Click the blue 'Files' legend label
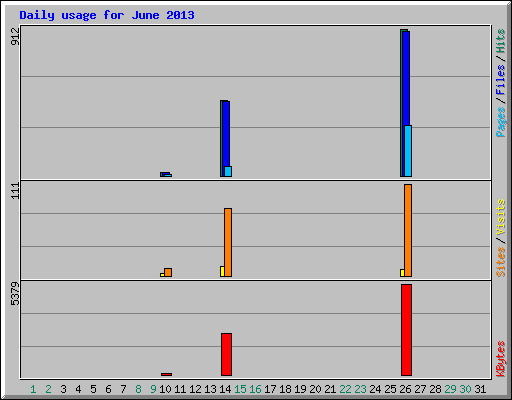 coord(500,79)
